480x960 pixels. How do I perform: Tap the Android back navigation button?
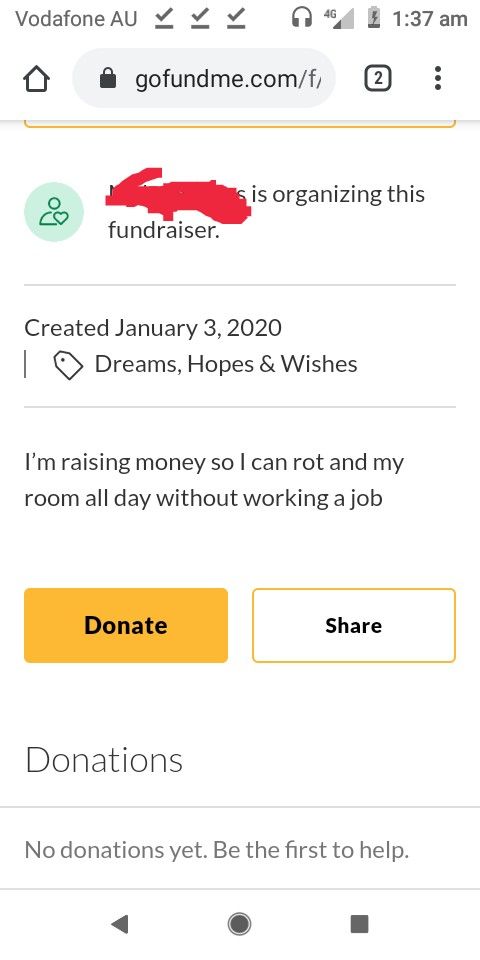click(x=120, y=924)
